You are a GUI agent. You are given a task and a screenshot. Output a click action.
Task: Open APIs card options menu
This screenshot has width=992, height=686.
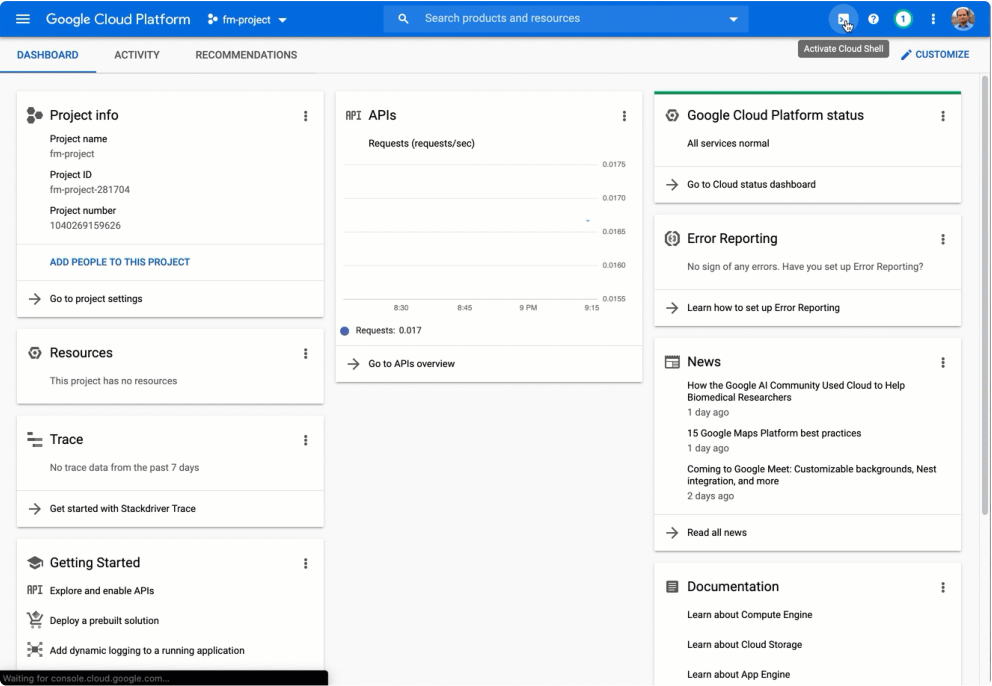(624, 116)
